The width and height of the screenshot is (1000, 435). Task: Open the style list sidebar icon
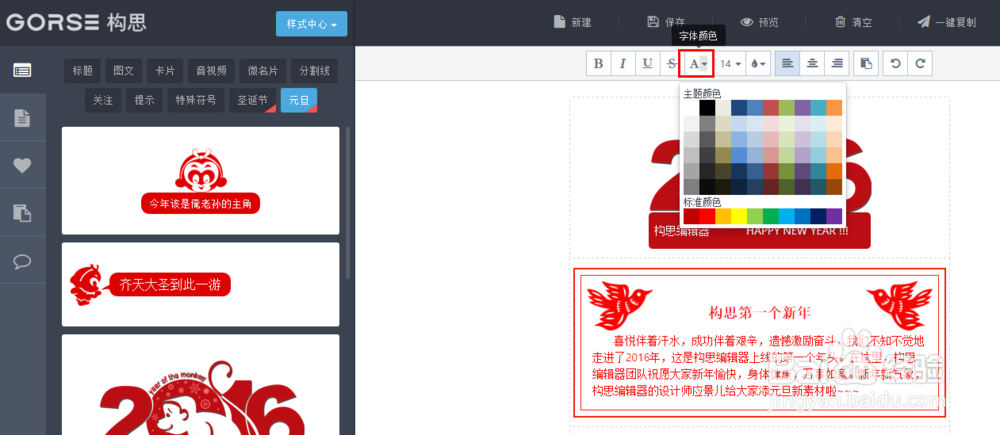coord(22,70)
